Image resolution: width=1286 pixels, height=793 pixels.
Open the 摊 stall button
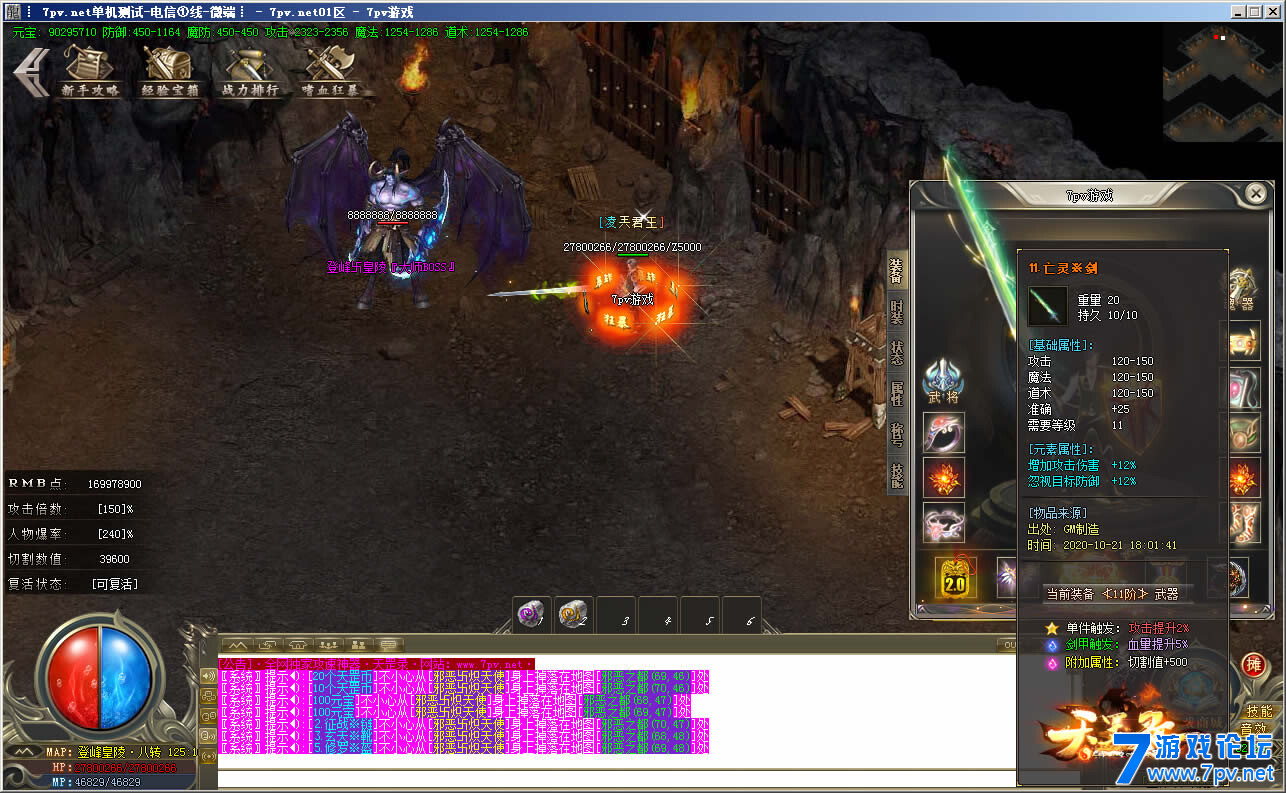click(1252, 664)
